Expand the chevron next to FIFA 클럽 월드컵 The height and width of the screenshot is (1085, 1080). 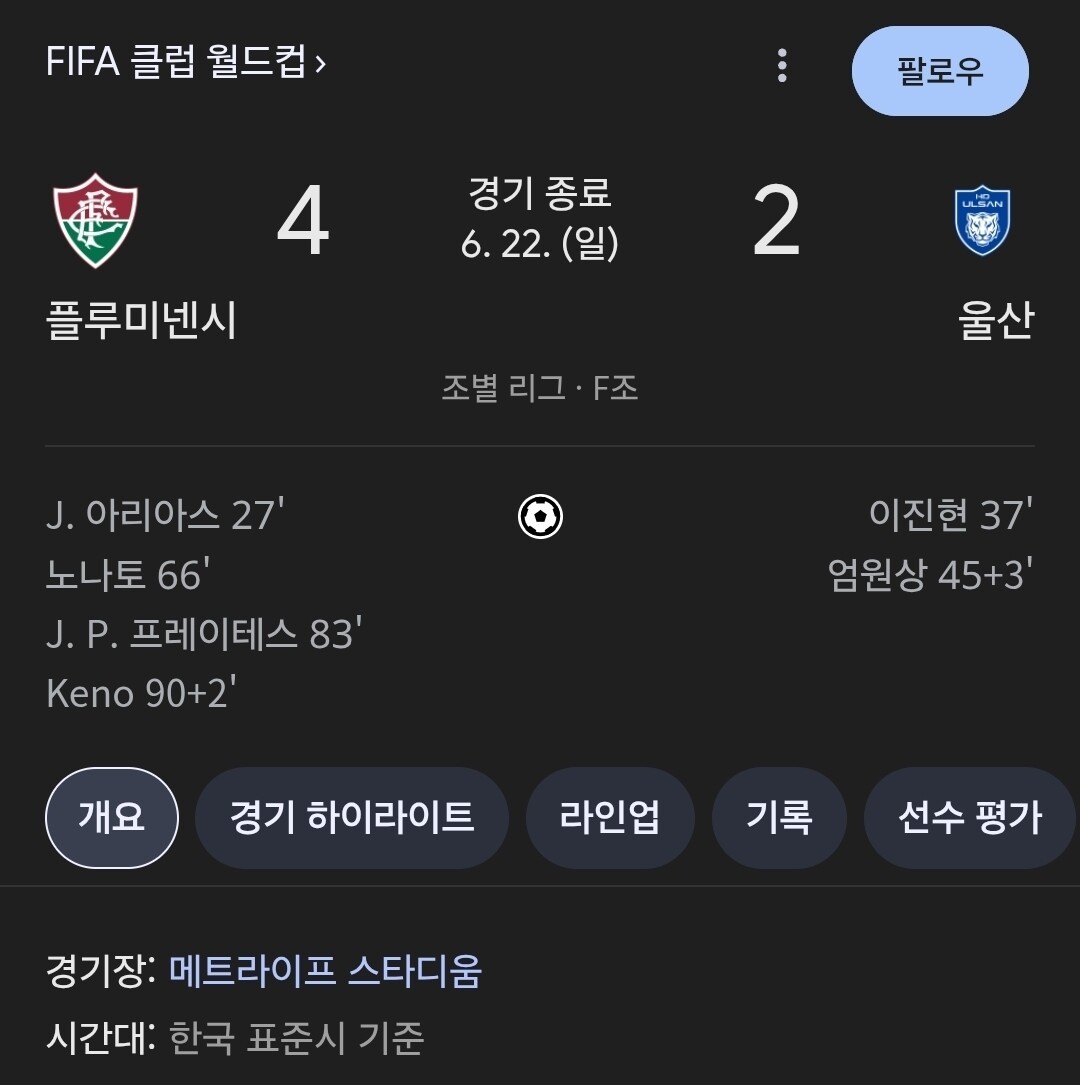(320, 64)
